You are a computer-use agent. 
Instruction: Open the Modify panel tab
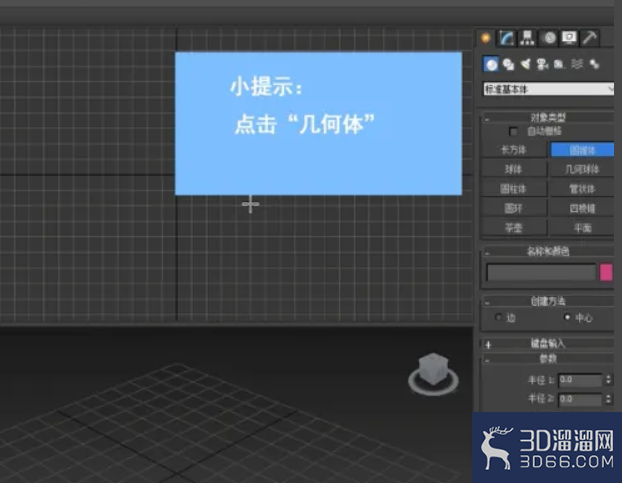tap(507, 38)
